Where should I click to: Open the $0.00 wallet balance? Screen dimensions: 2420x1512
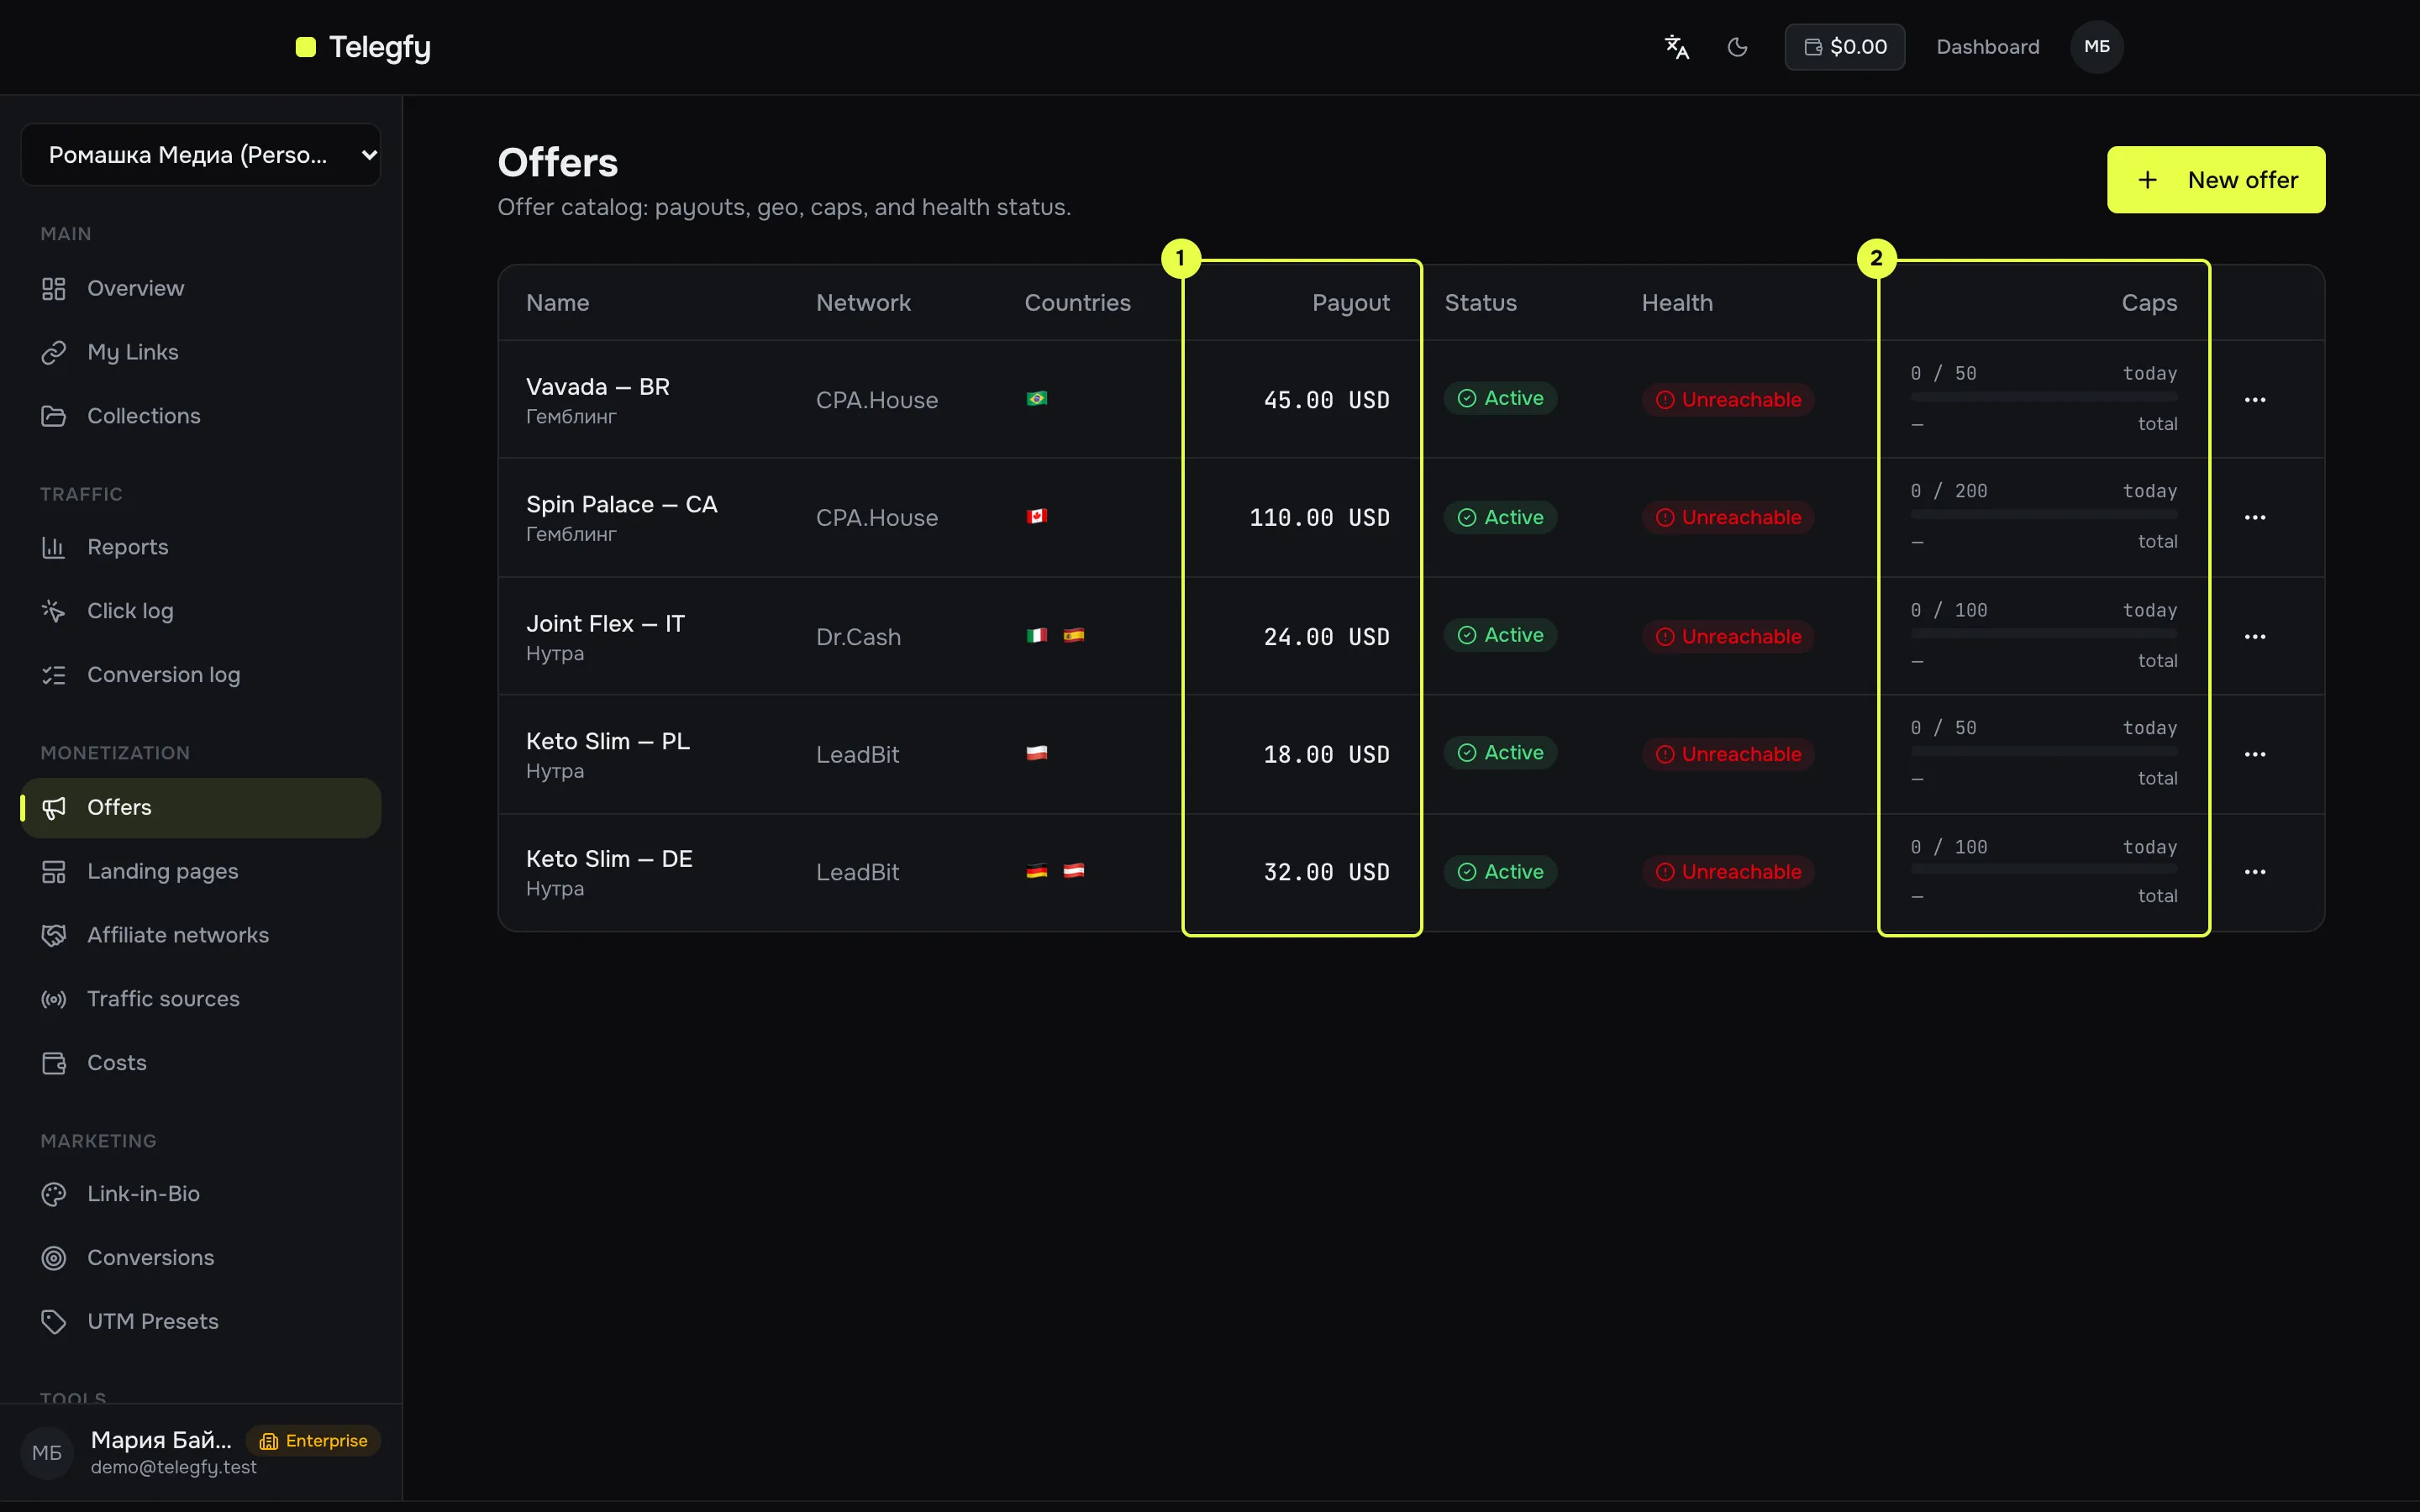[1845, 47]
